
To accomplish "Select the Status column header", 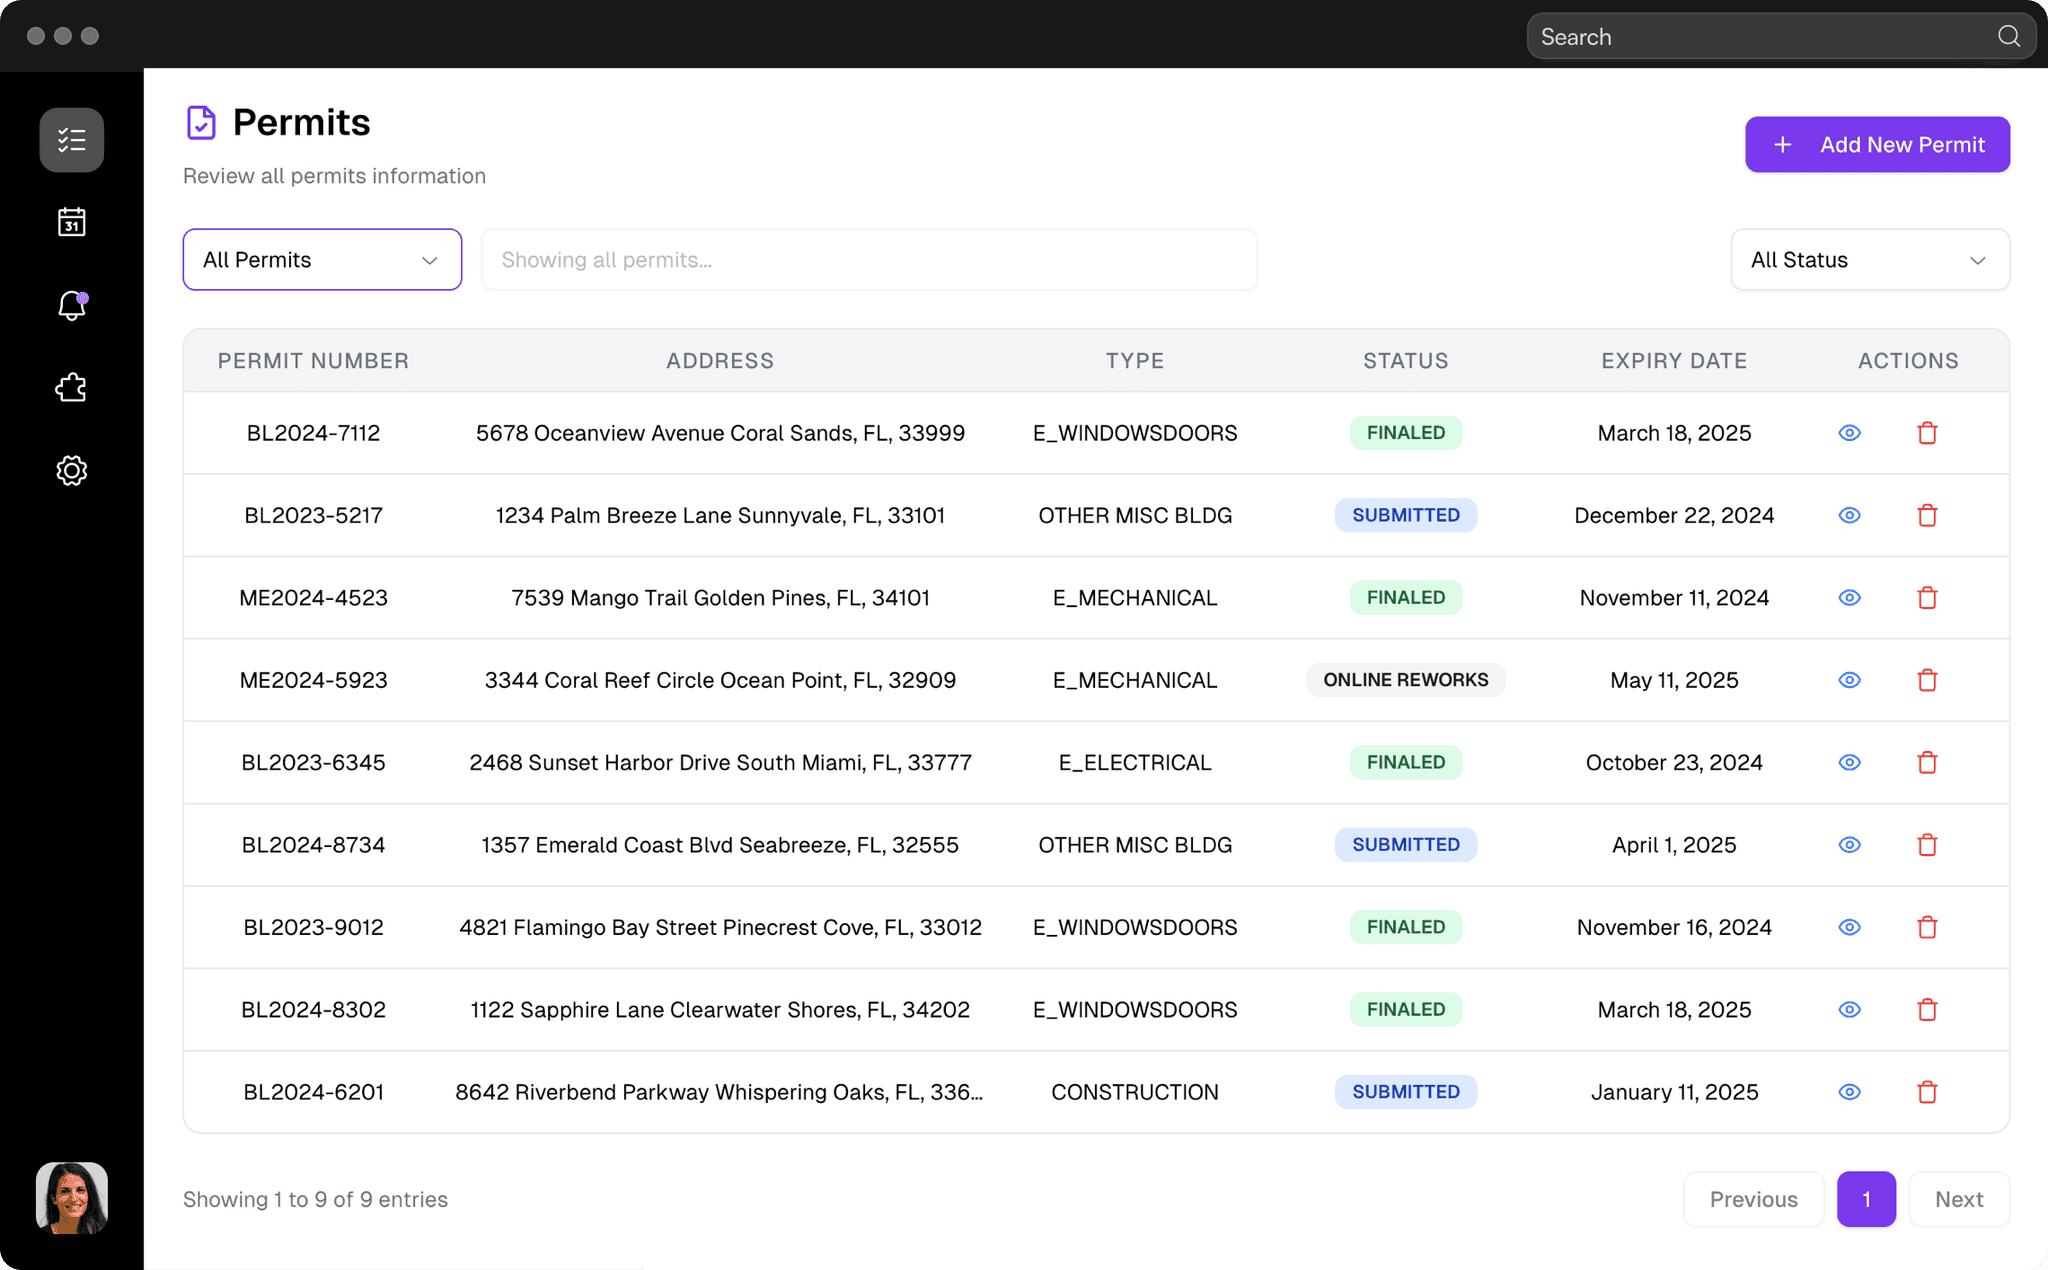I will (x=1405, y=360).
